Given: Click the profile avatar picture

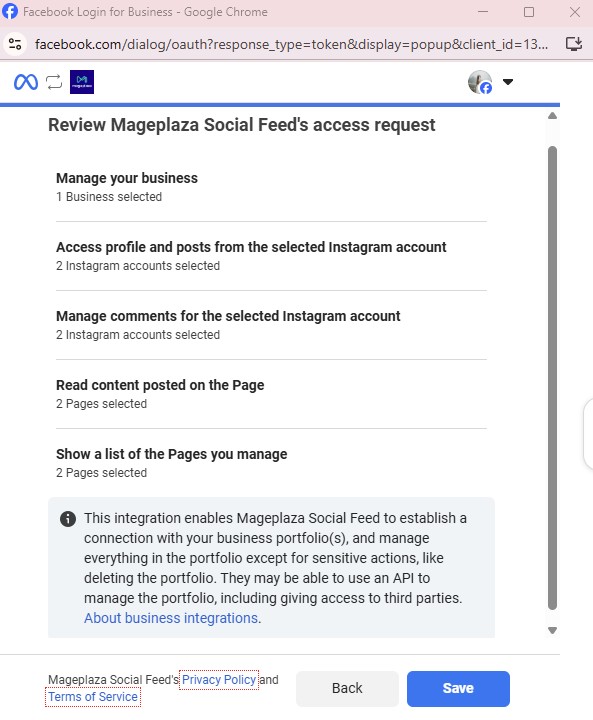Looking at the screenshot, I should (x=480, y=82).
